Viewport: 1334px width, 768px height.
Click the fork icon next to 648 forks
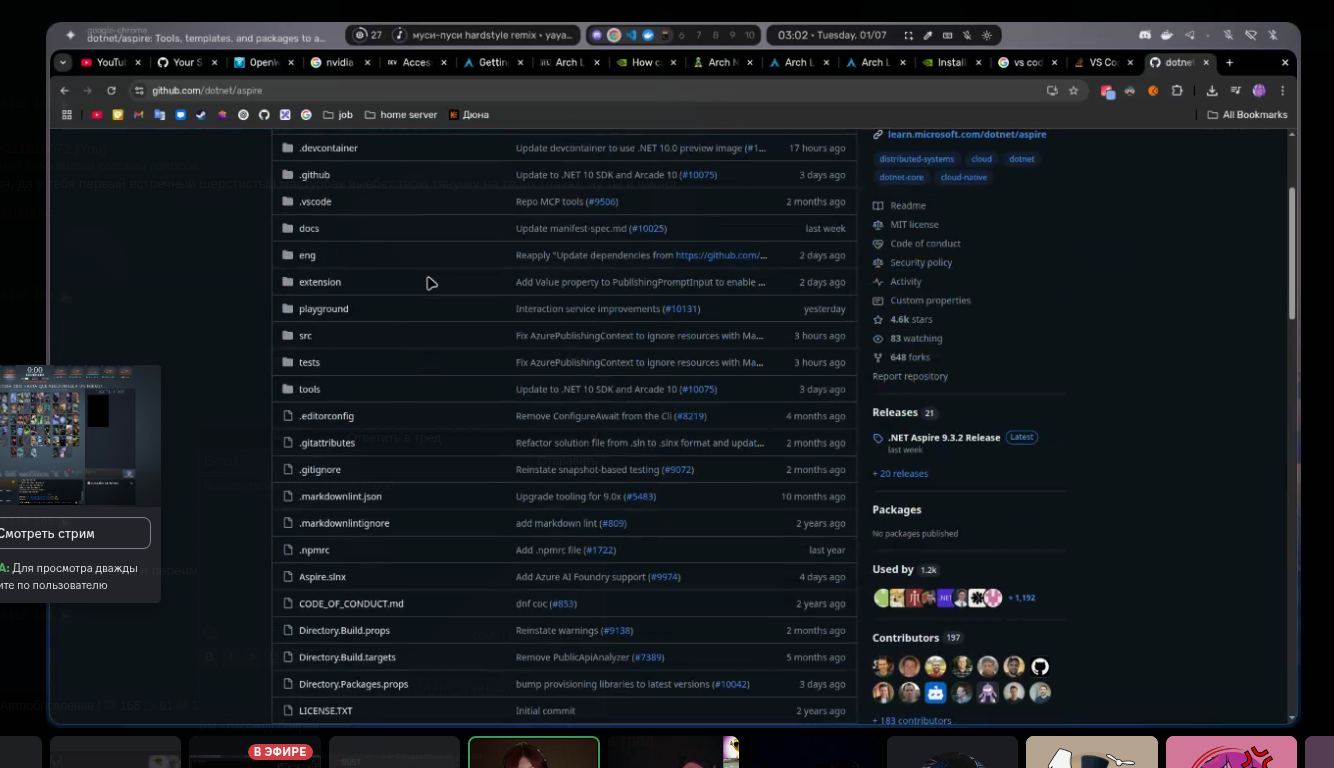[878, 358]
